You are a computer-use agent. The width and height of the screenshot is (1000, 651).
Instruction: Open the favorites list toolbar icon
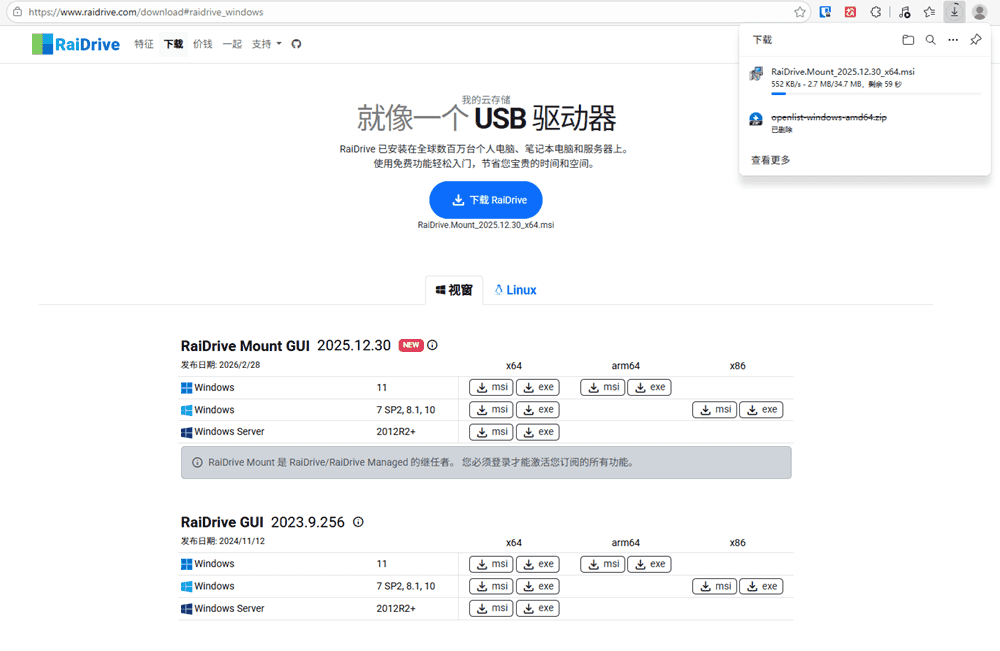(929, 12)
